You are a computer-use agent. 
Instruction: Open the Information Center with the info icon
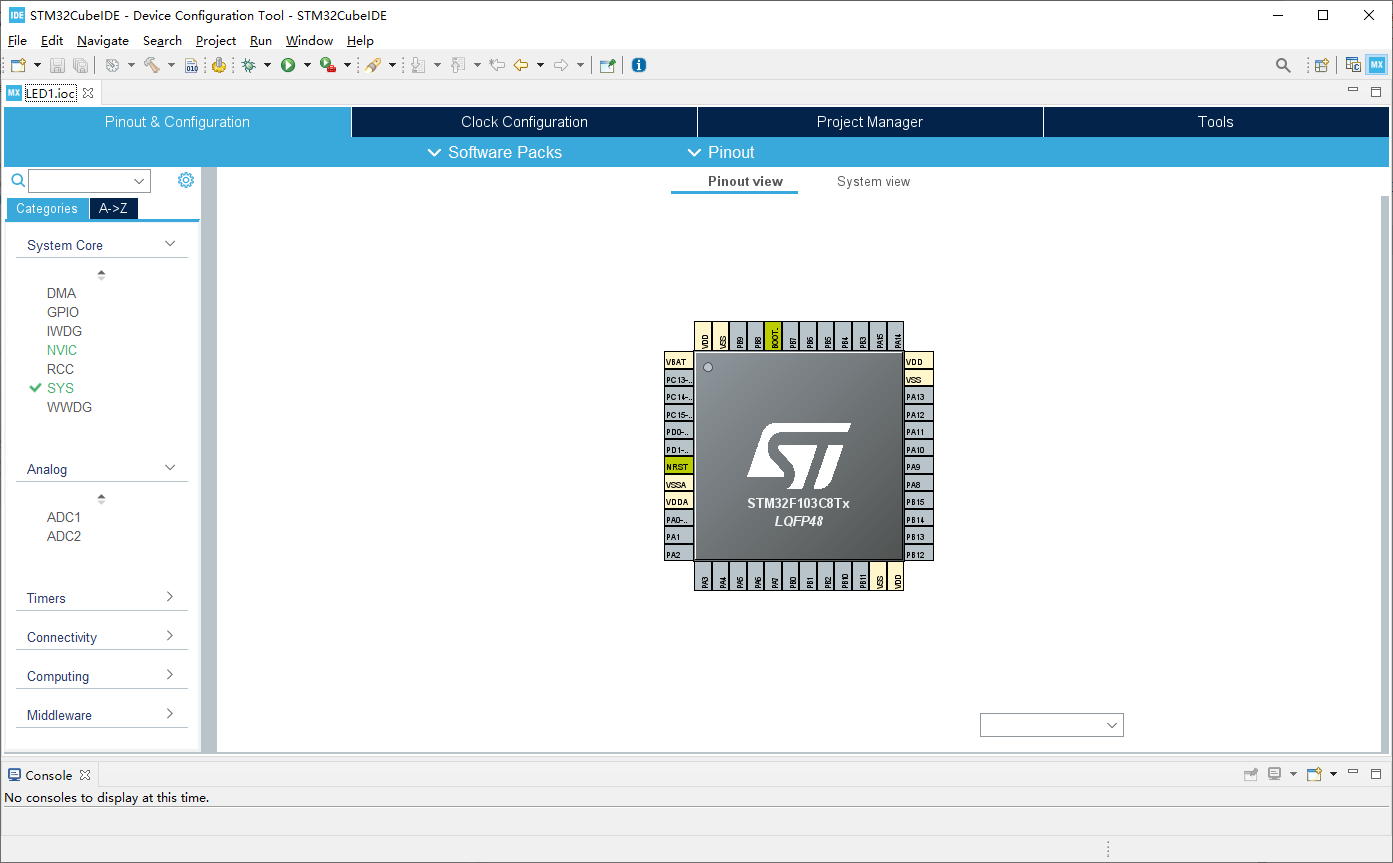(638, 65)
